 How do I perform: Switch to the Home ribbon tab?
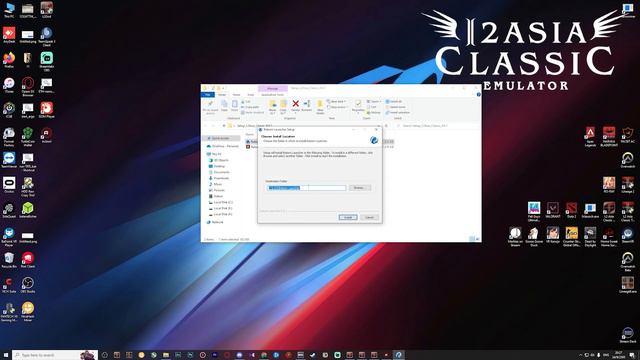[x=222, y=95]
